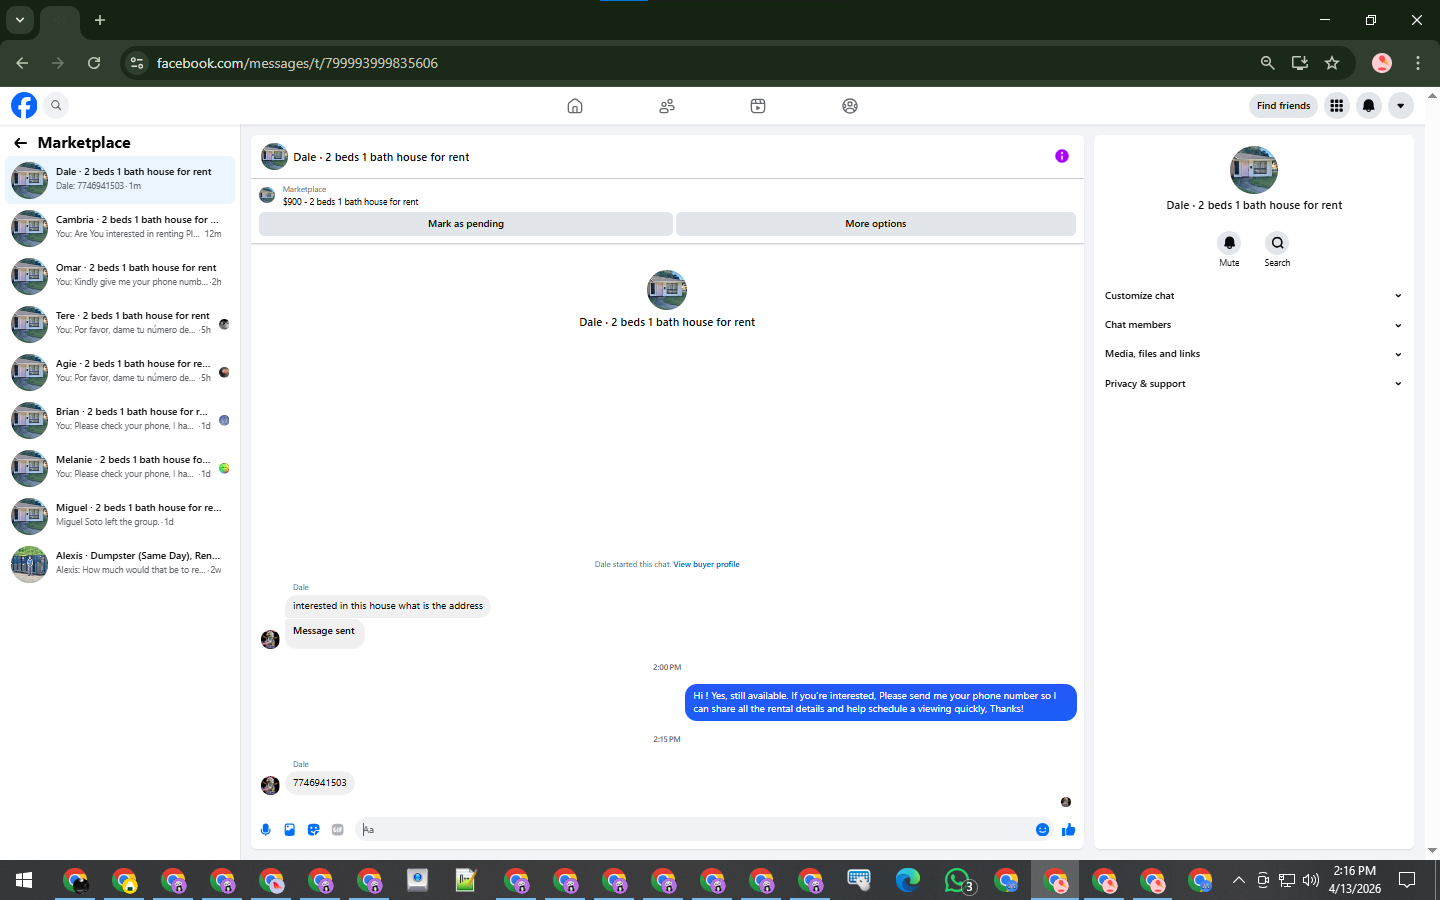Open Alexis Dumpster conversation
This screenshot has height=900, width=1440.
point(120,563)
